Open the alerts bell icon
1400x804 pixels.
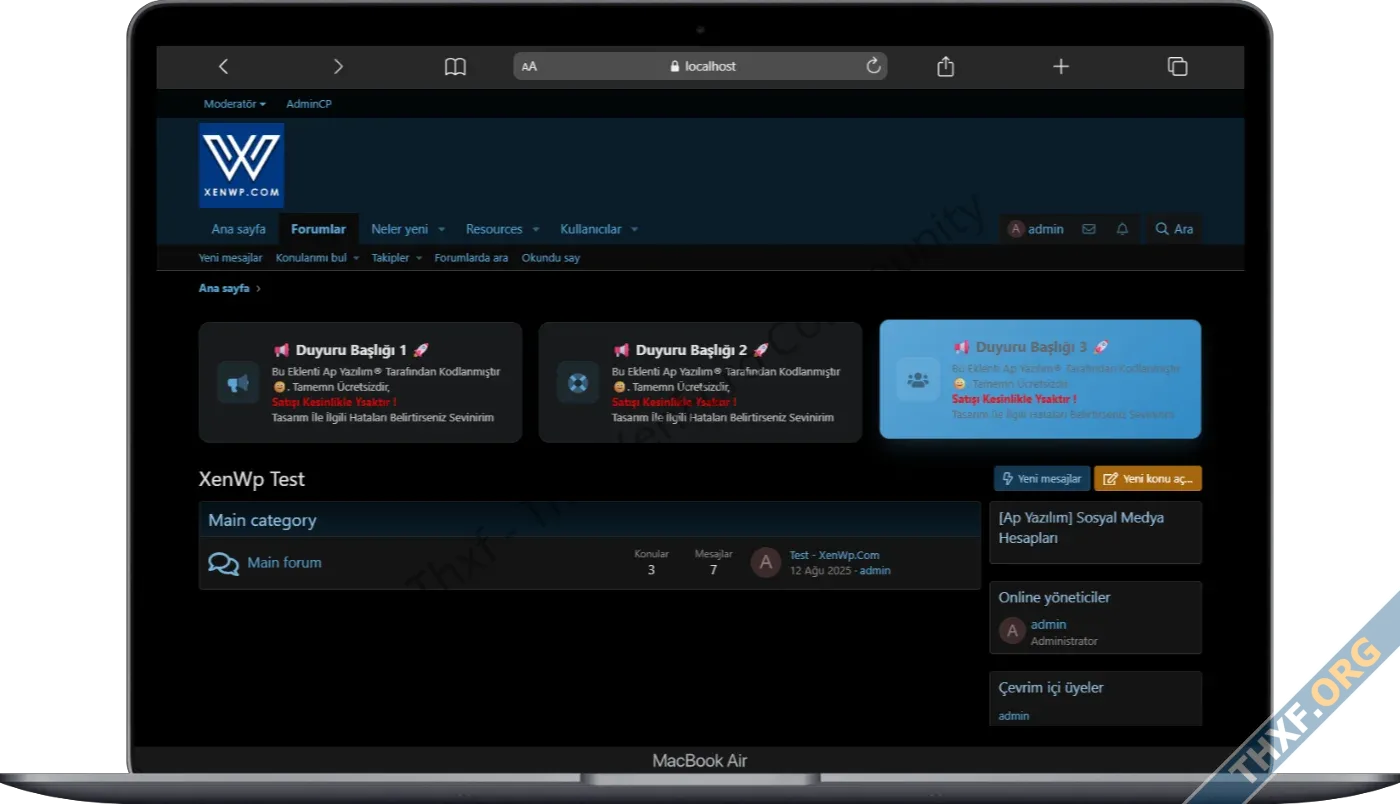coord(1122,229)
